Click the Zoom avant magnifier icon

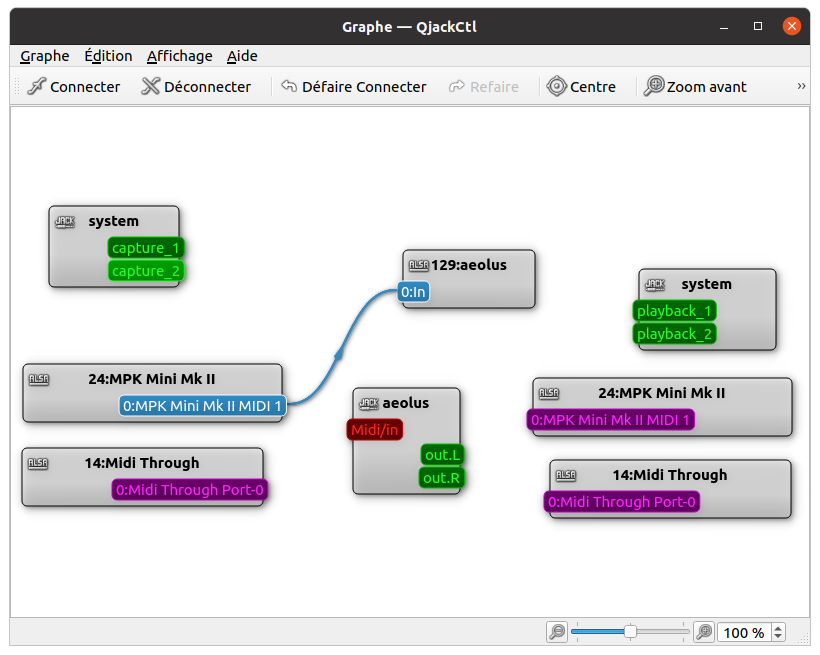[654, 87]
